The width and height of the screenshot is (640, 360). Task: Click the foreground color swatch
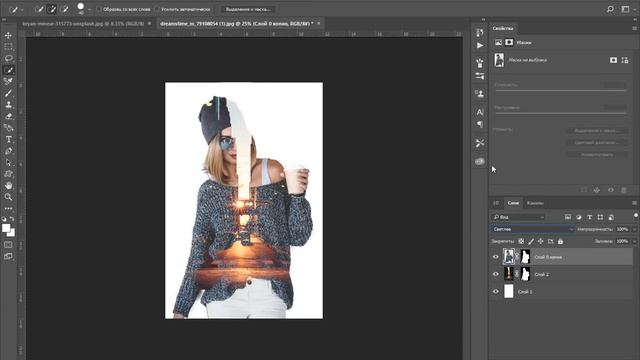pos(6,228)
